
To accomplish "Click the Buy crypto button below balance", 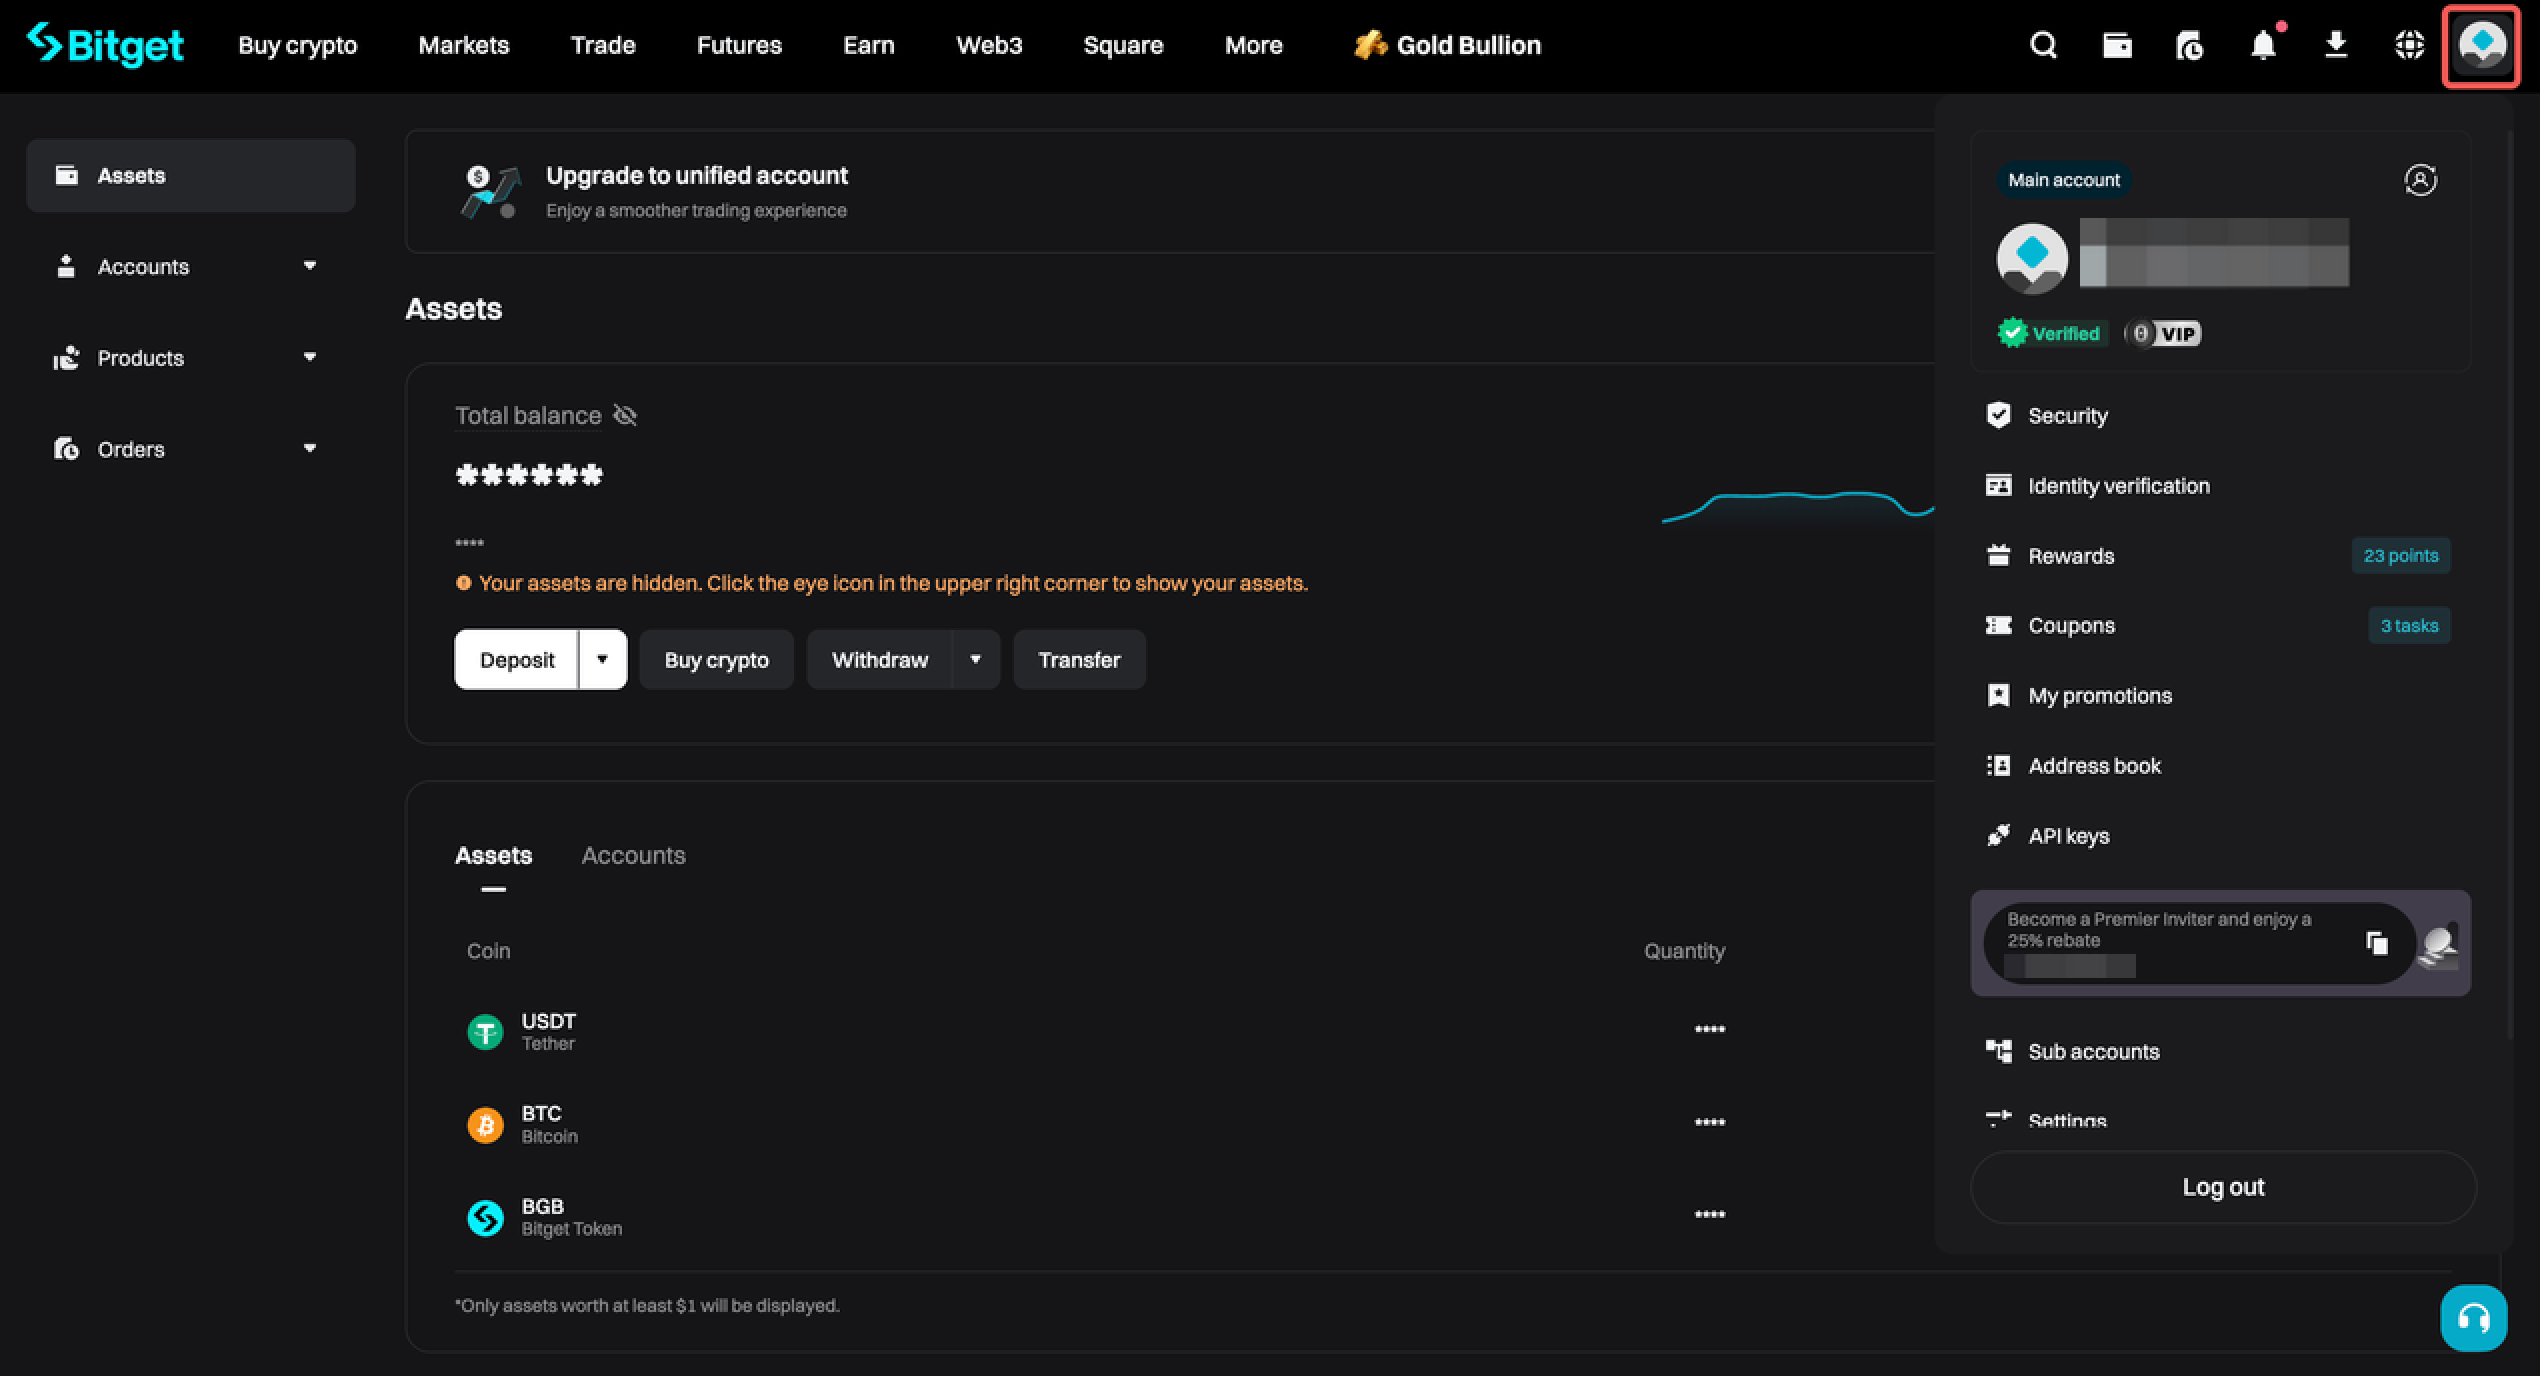I will 716,659.
